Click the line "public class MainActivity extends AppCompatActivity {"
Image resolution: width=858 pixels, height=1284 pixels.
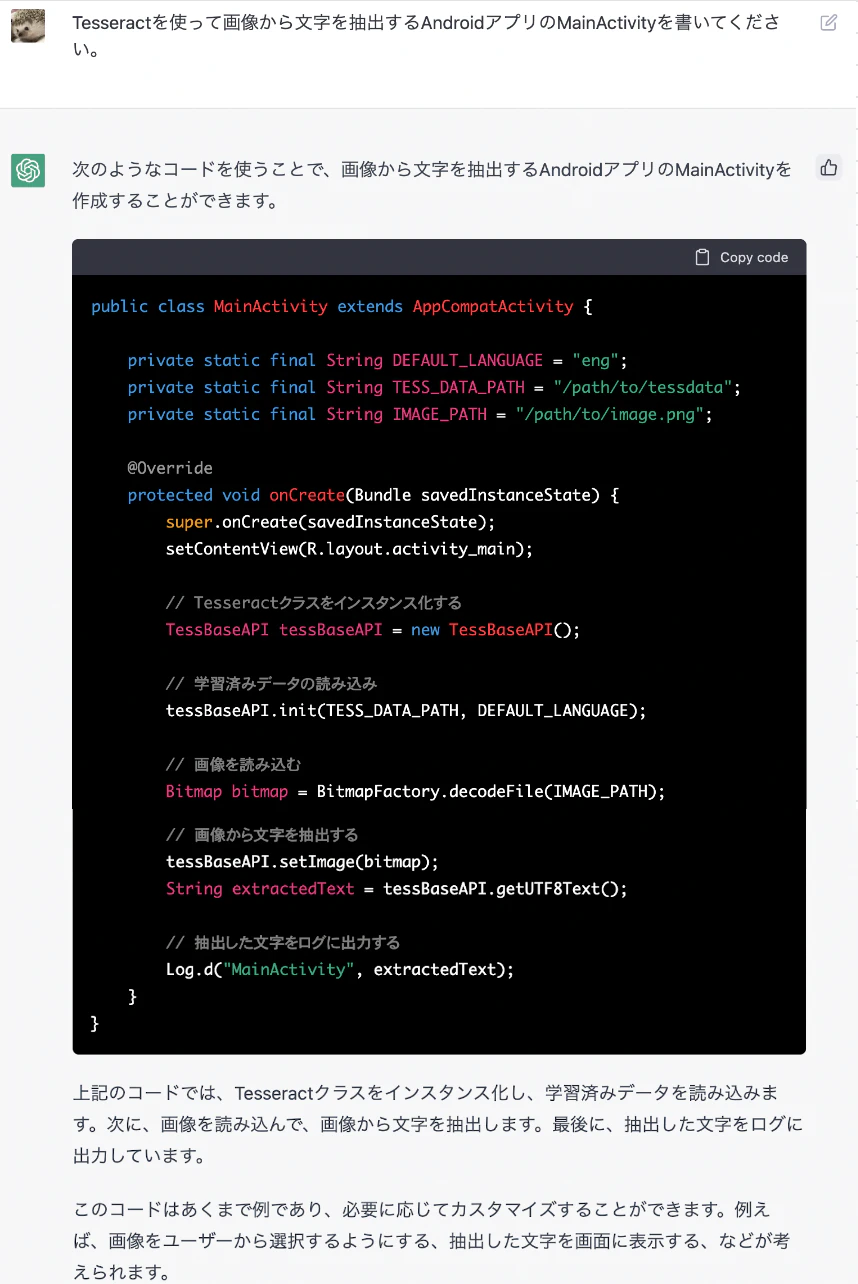point(342,306)
